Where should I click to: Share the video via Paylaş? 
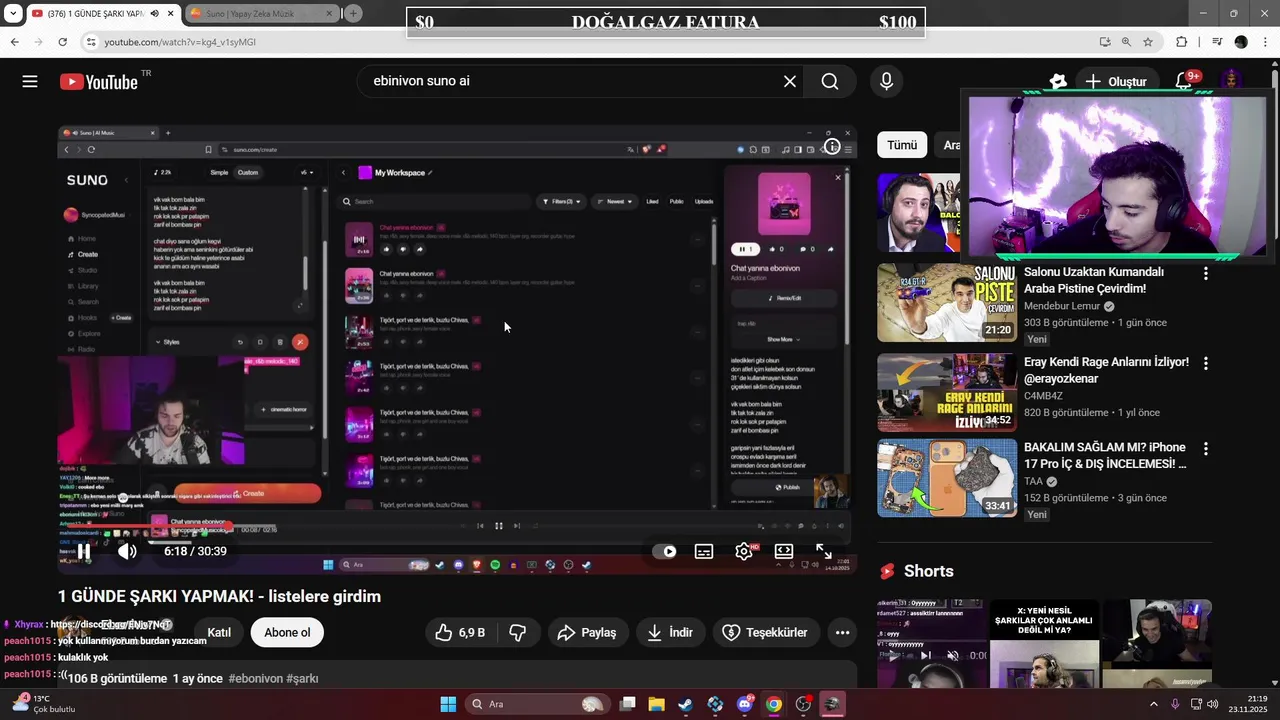tap(587, 632)
